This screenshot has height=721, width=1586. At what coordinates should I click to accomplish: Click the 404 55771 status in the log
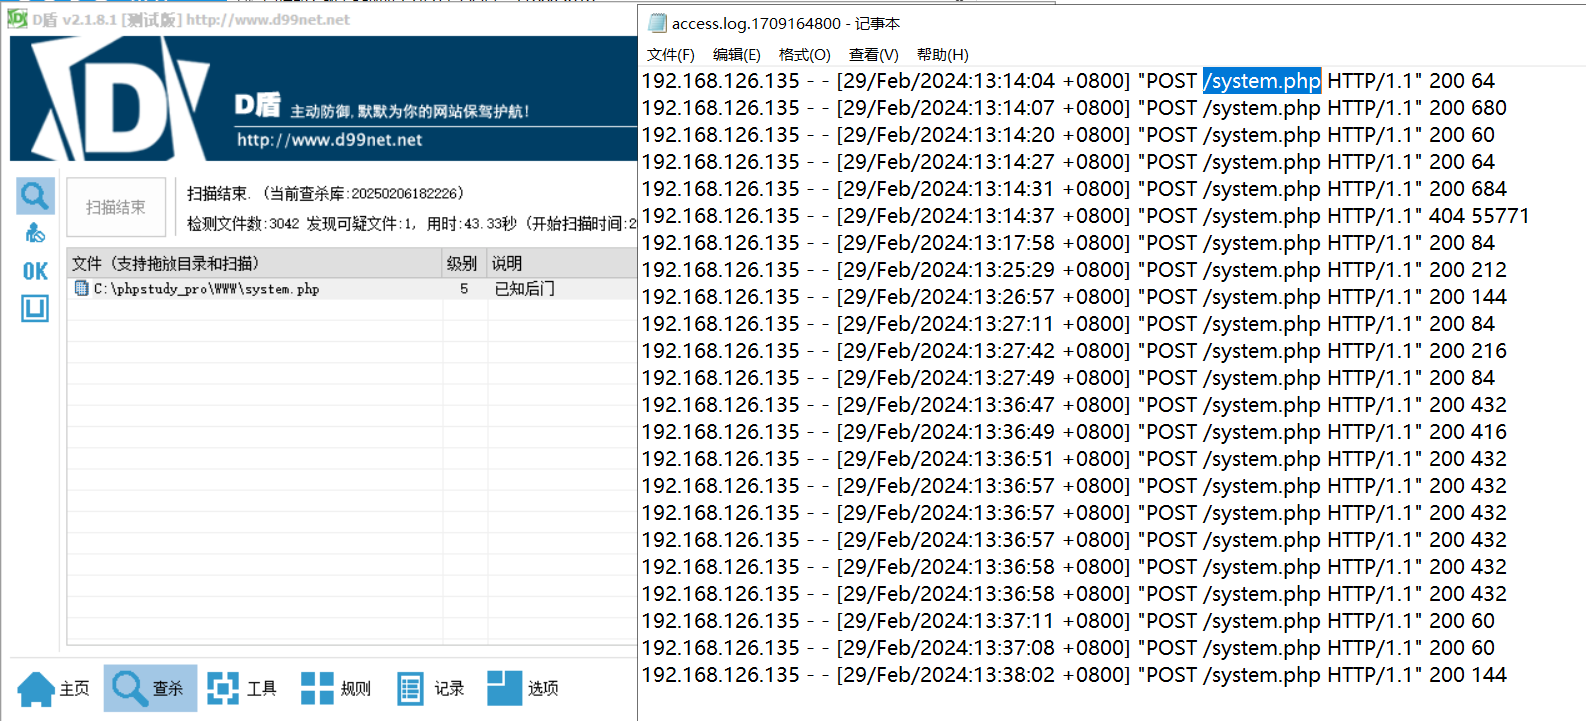tap(1479, 216)
